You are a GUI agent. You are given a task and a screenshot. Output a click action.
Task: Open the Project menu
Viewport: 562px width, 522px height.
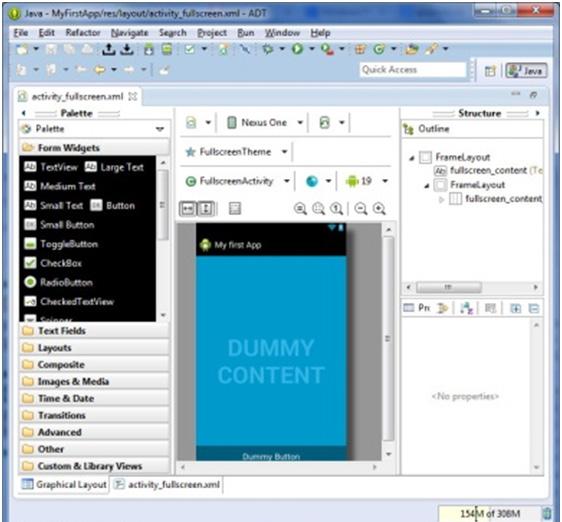(x=212, y=33)
